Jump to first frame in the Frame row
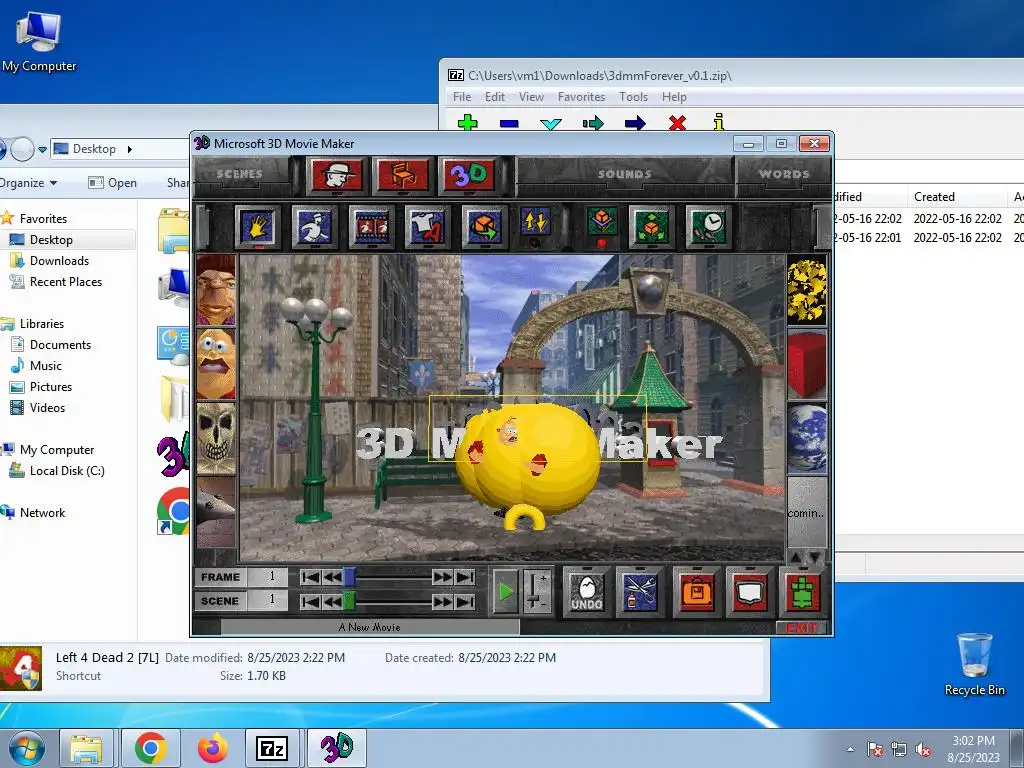Viewport: 1024px width, 768px height. [311, 577]
